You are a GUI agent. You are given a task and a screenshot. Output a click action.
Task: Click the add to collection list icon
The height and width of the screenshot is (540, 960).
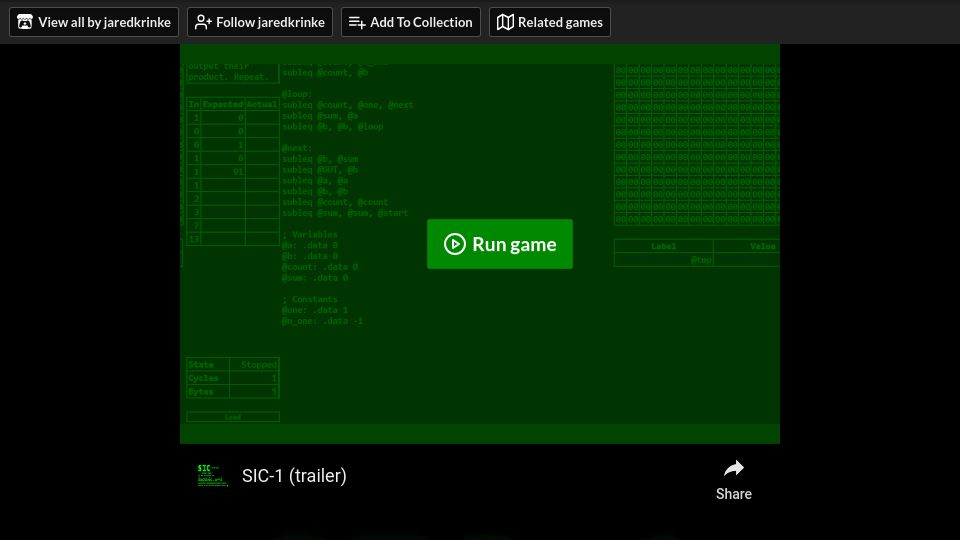(357, 23)
